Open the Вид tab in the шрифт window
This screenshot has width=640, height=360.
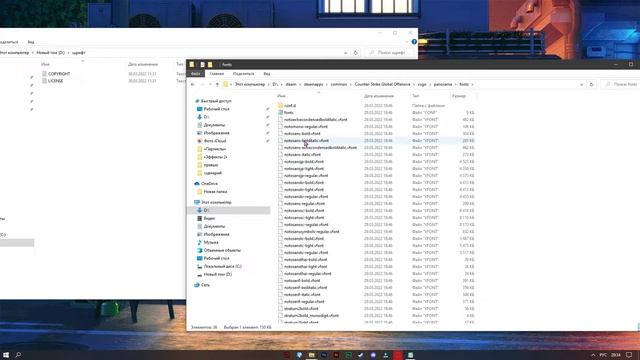pos(31,42)
